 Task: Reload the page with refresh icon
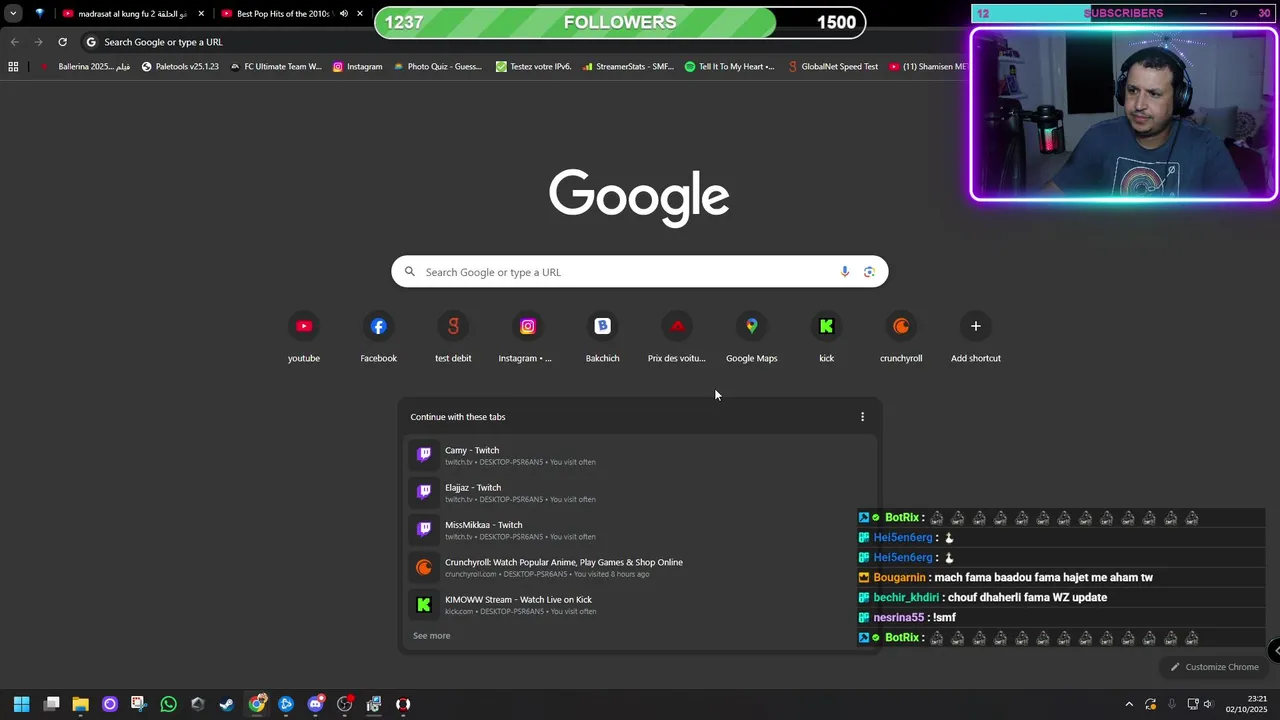[62, 42]
